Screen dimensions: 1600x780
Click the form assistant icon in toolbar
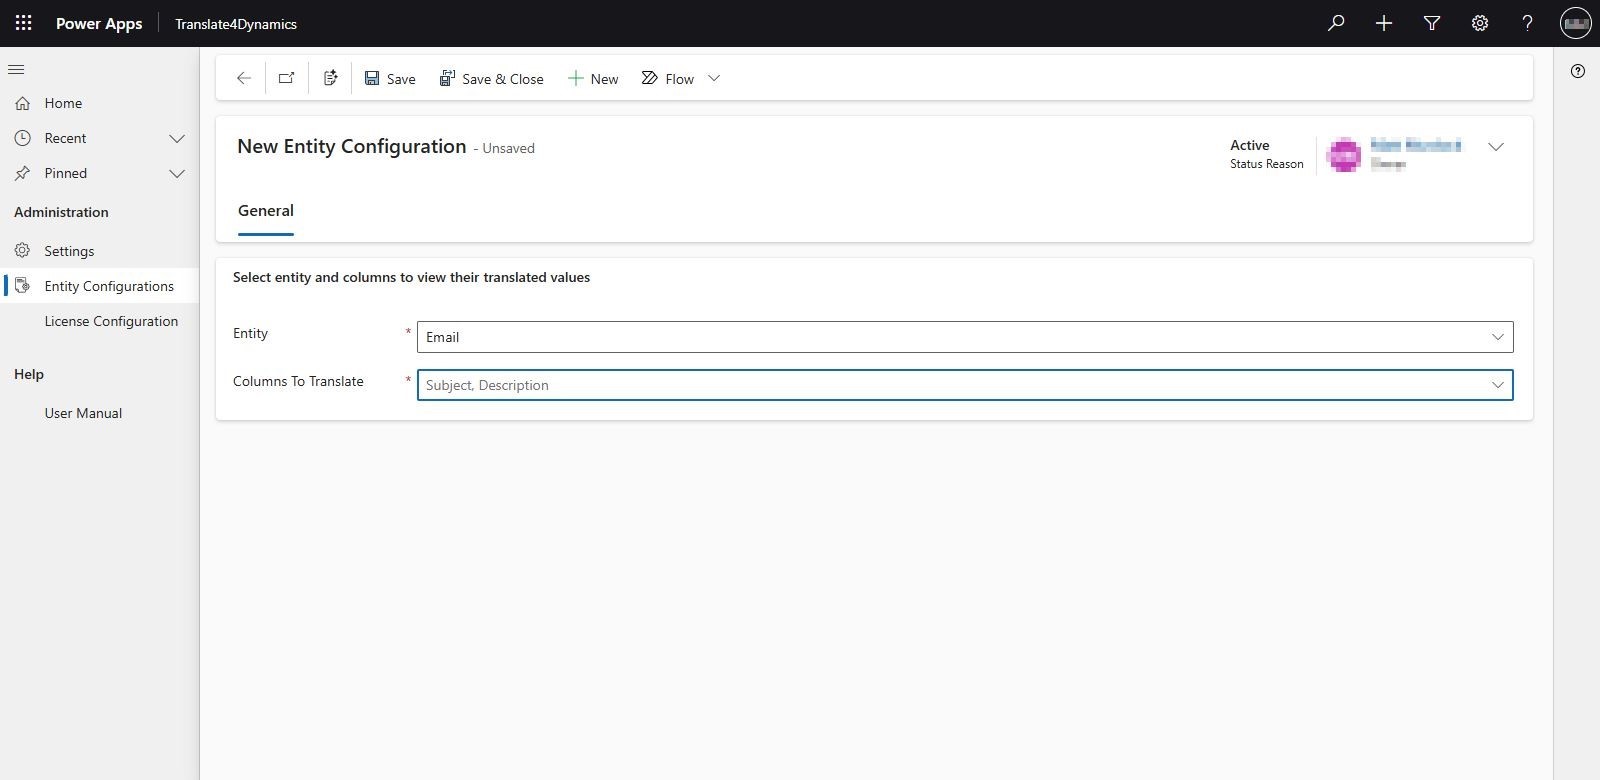click(331, 78)
